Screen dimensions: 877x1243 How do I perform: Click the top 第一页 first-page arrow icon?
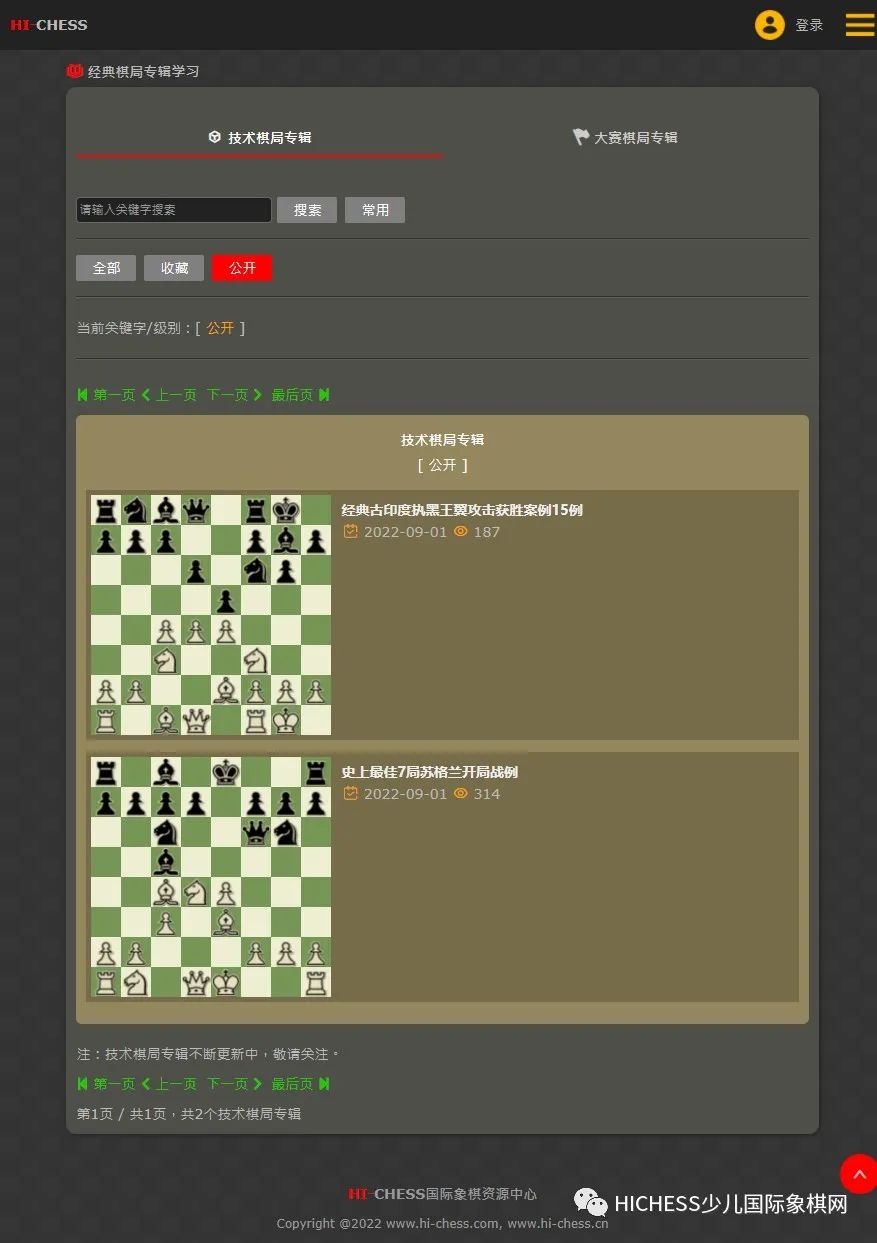(83, 395)
